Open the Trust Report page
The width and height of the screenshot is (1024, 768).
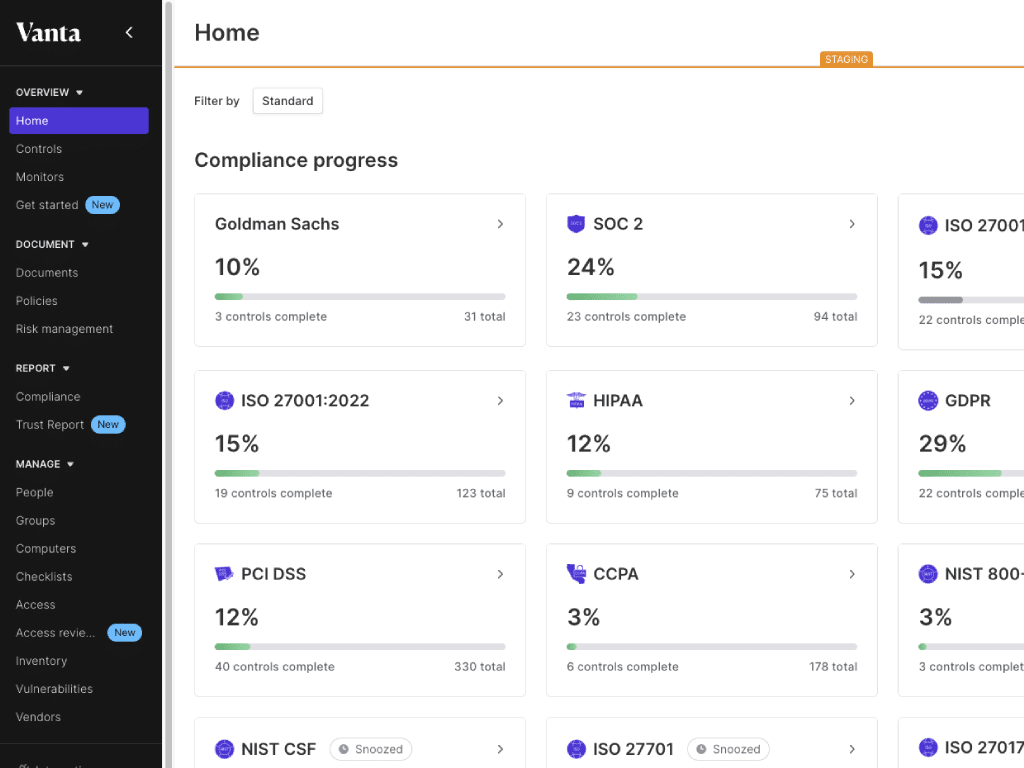(49, 424)
